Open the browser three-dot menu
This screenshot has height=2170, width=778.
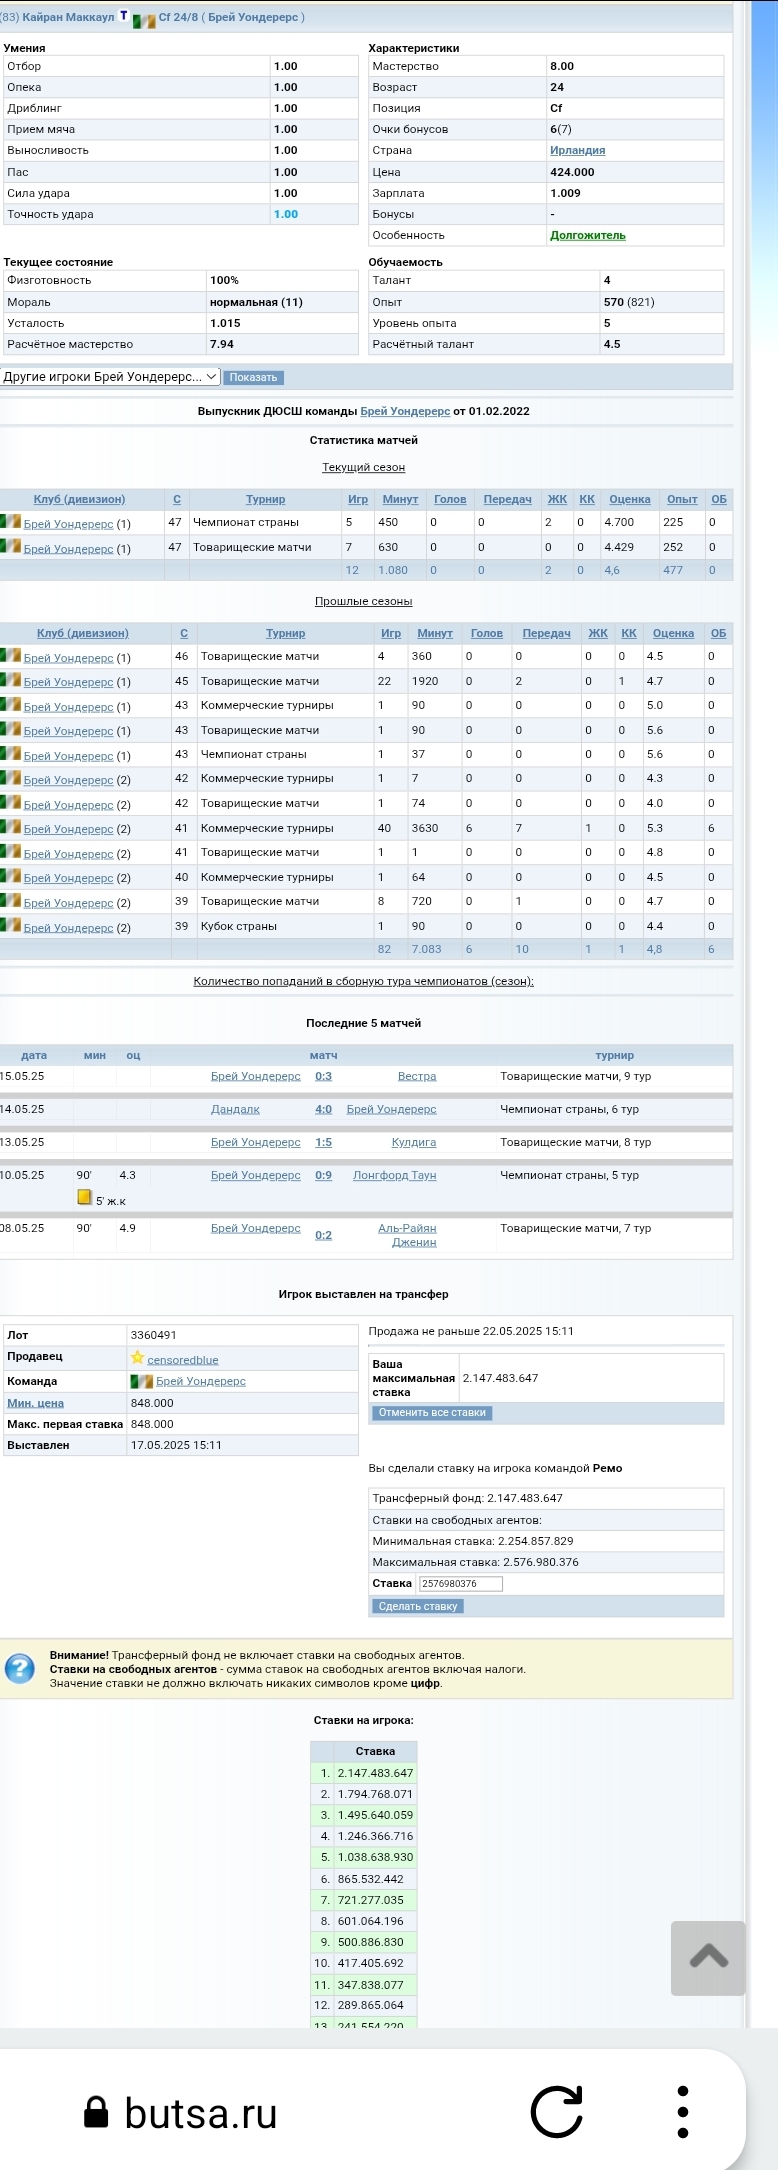683,2112
